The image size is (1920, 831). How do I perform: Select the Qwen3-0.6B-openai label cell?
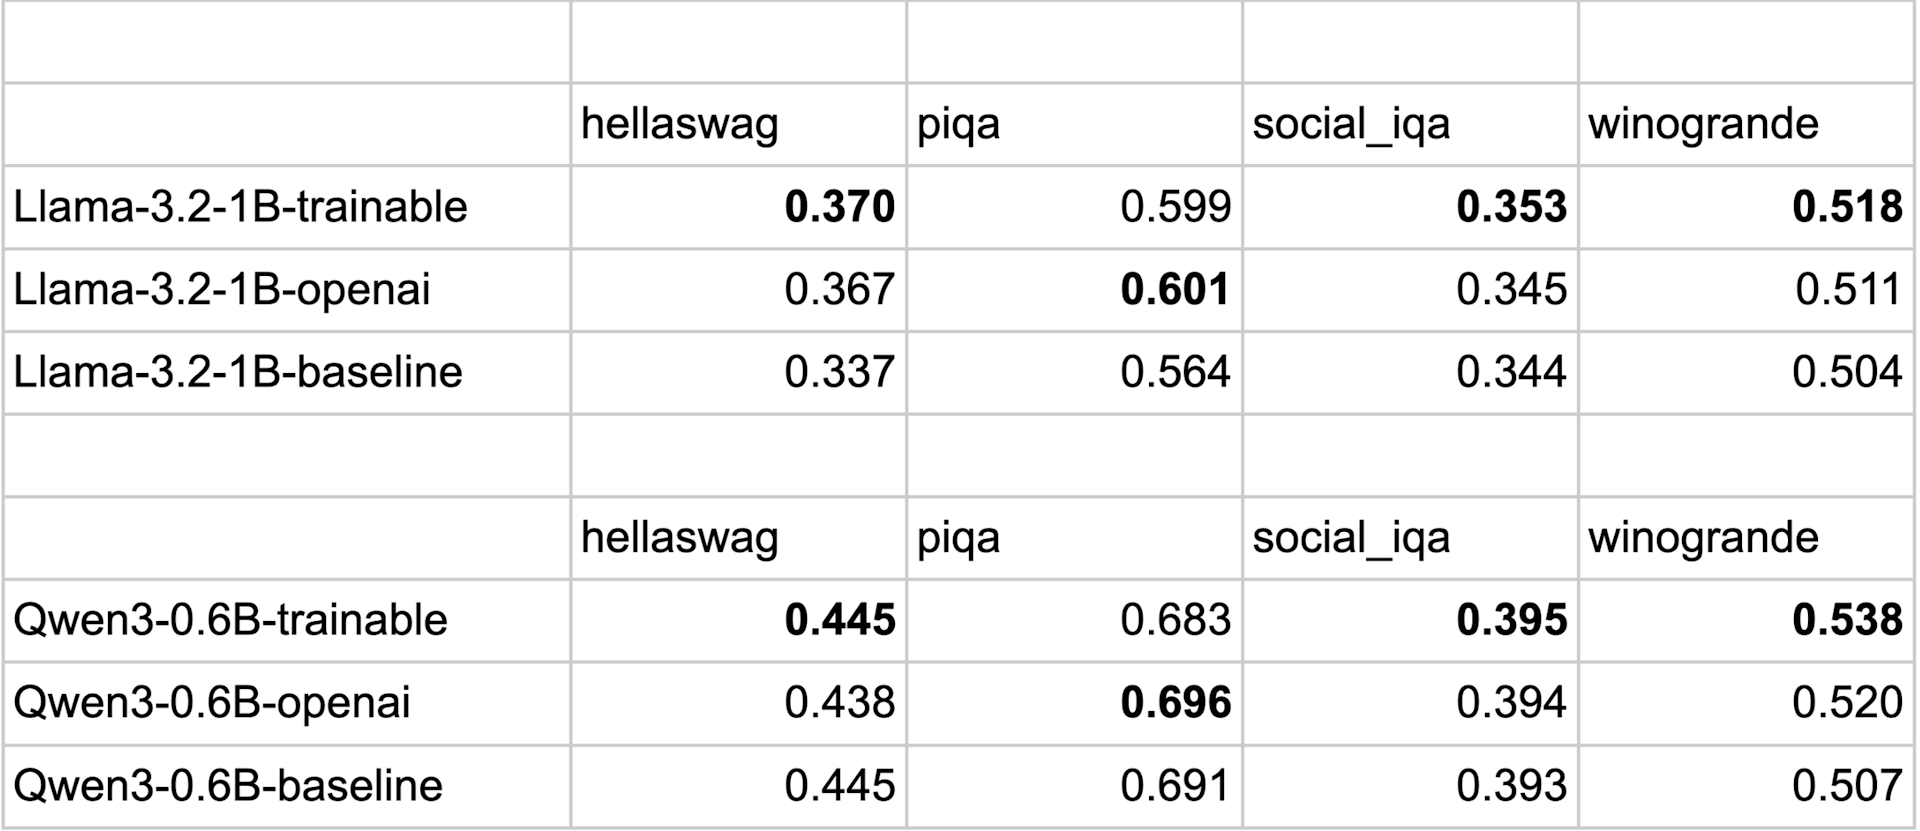pos(212,703)
